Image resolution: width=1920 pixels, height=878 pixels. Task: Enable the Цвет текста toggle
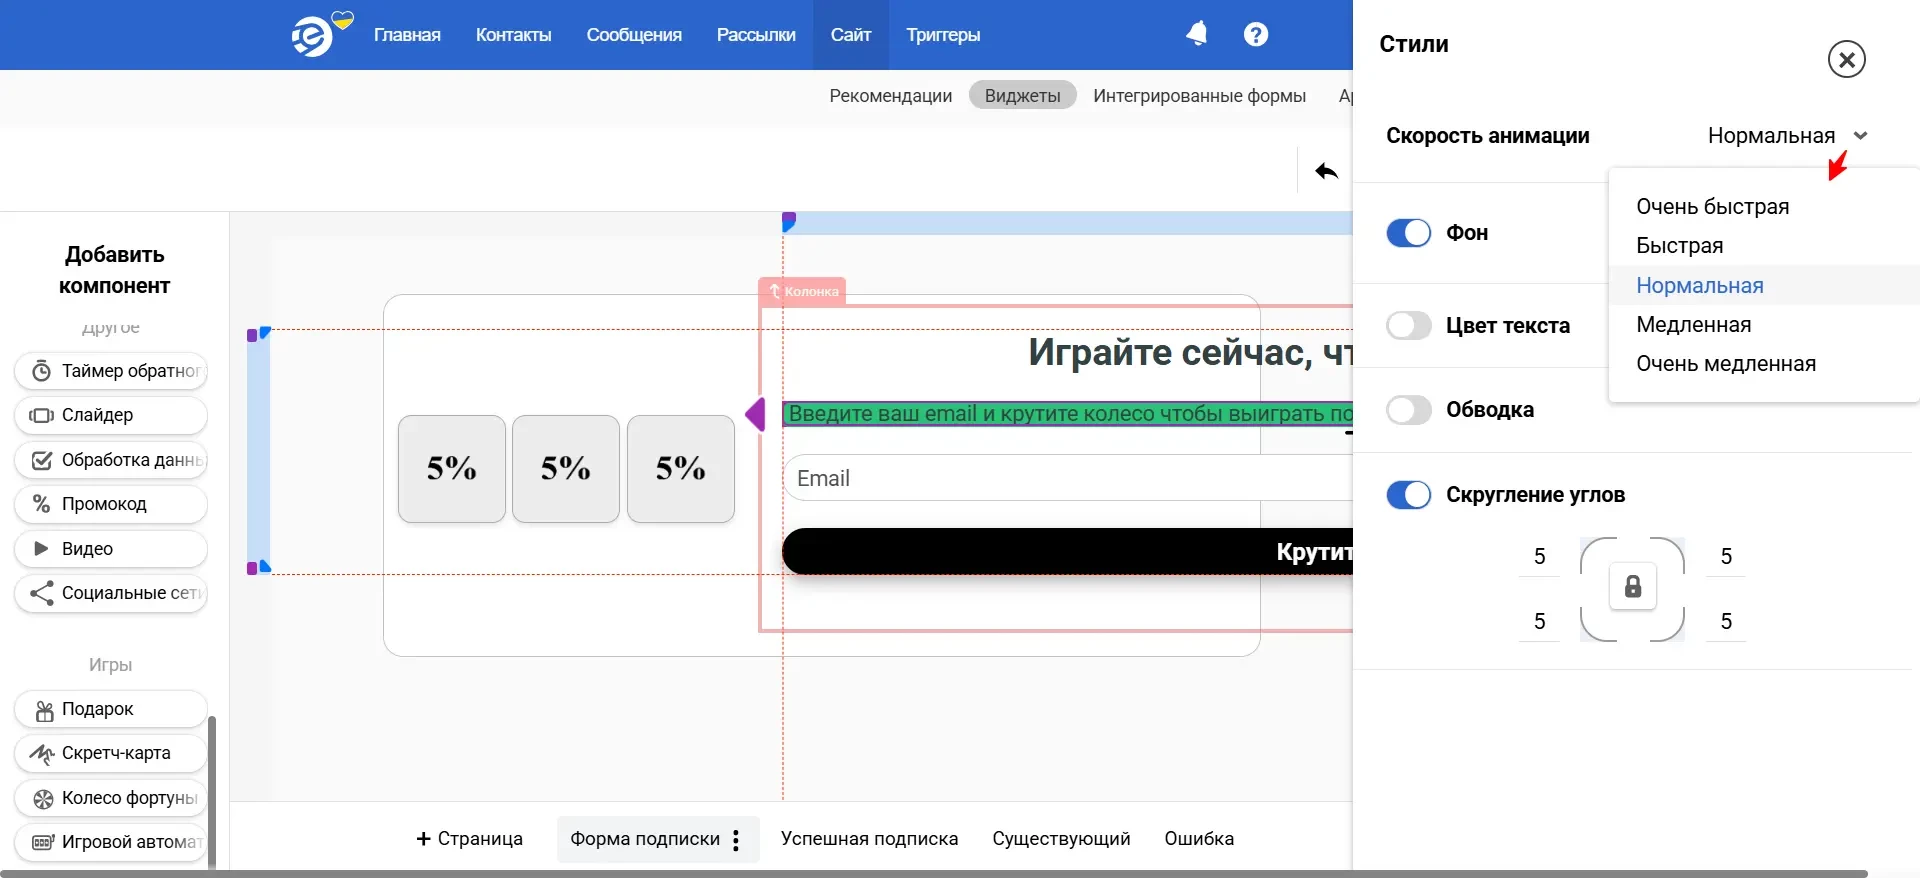1408,326
